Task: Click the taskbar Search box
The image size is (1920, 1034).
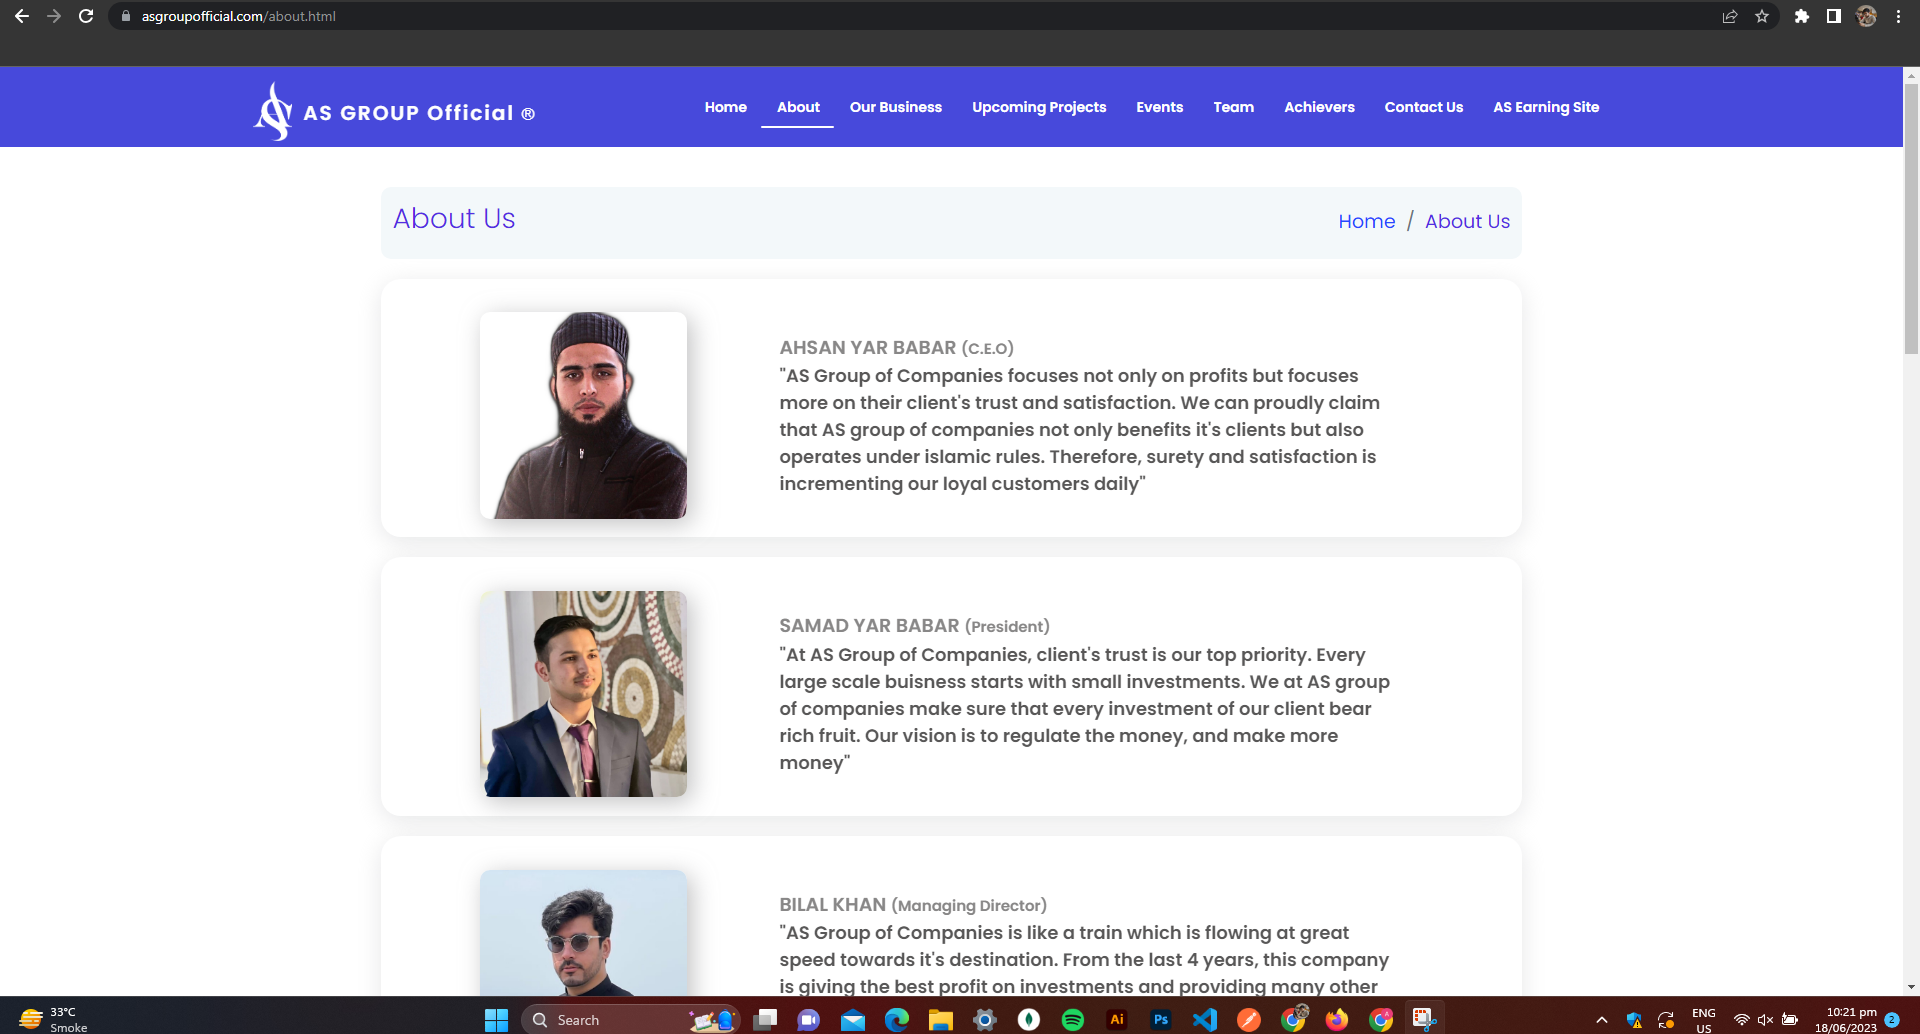Action: point(630,1020)
